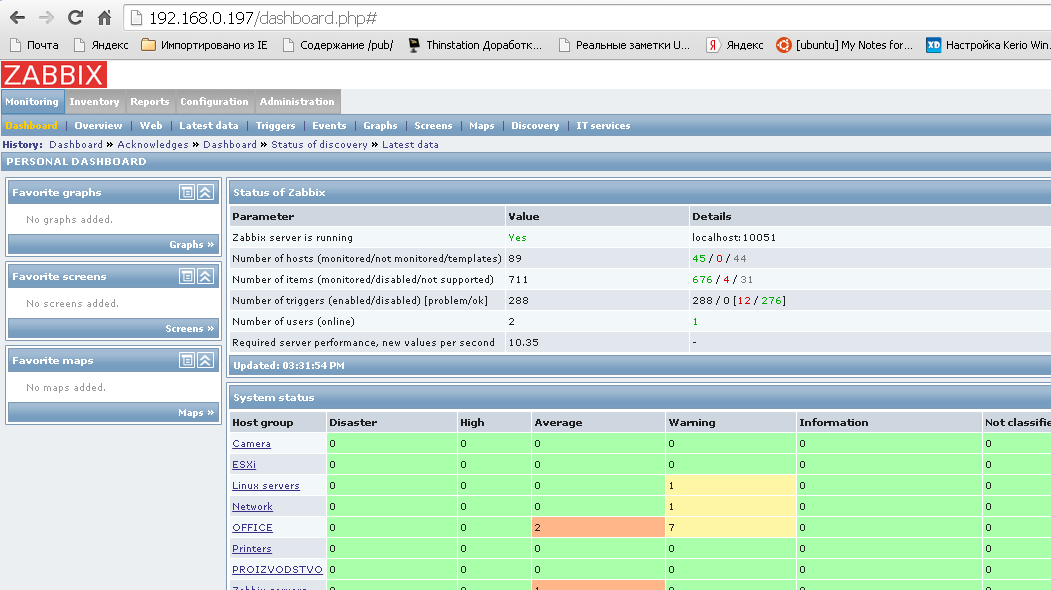The width and height of the screenshot is (1051, 590).
Task: Open the first Яндекс bookmark
Action: [x=101, y=45]
